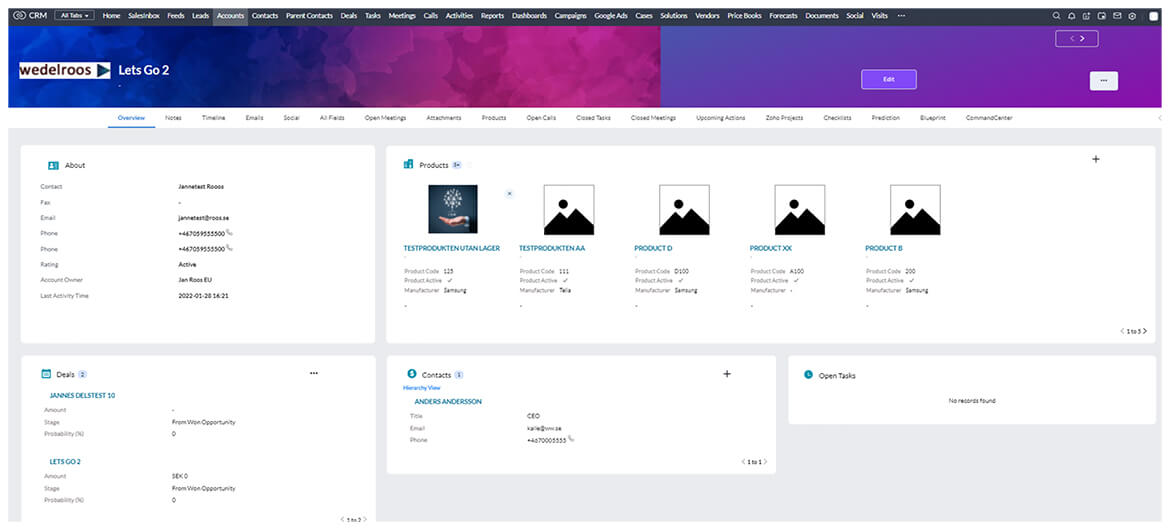1170x530 pixels.
Task: Add a contact with the plus icon
Action: tap(727, 374)
